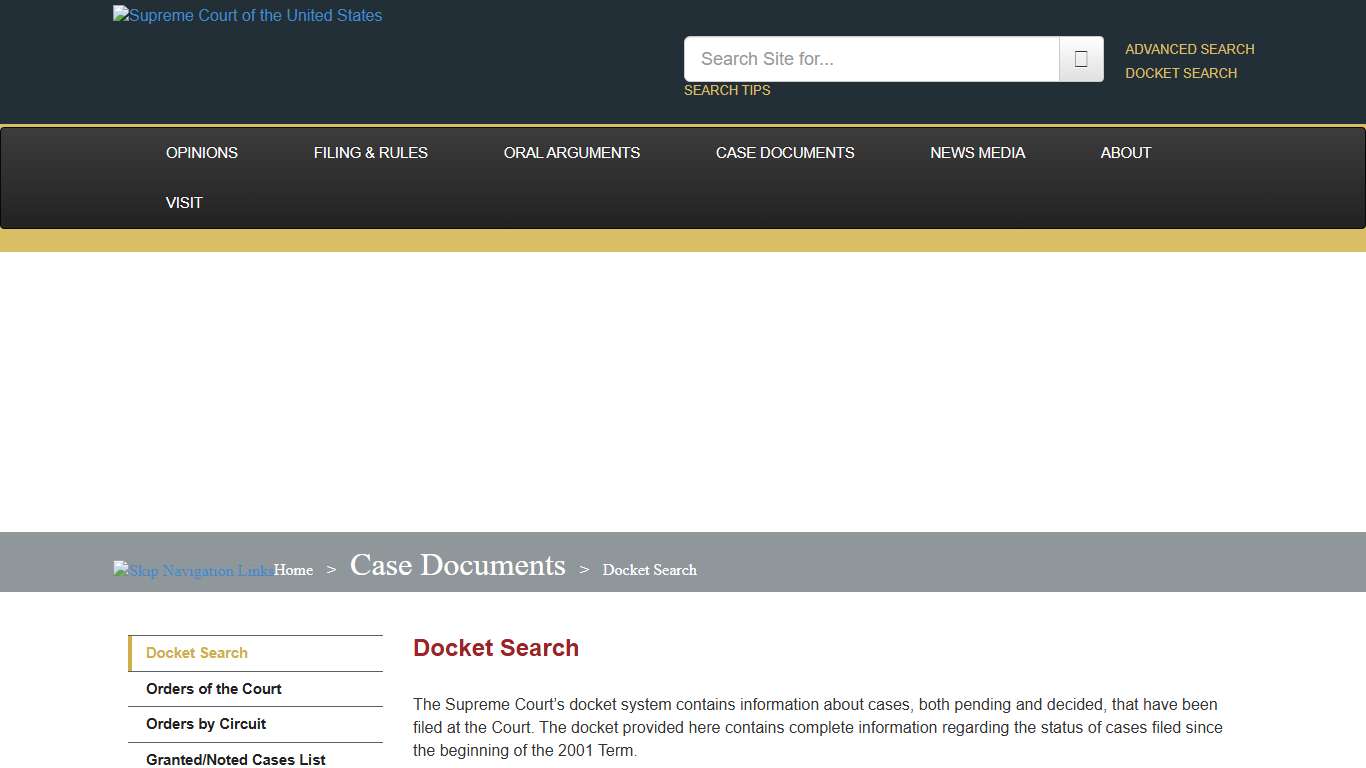The height and width of the screenshot is (768, 1366).
Task: Open the VISIT navigation item
Action: click(184, 202)
